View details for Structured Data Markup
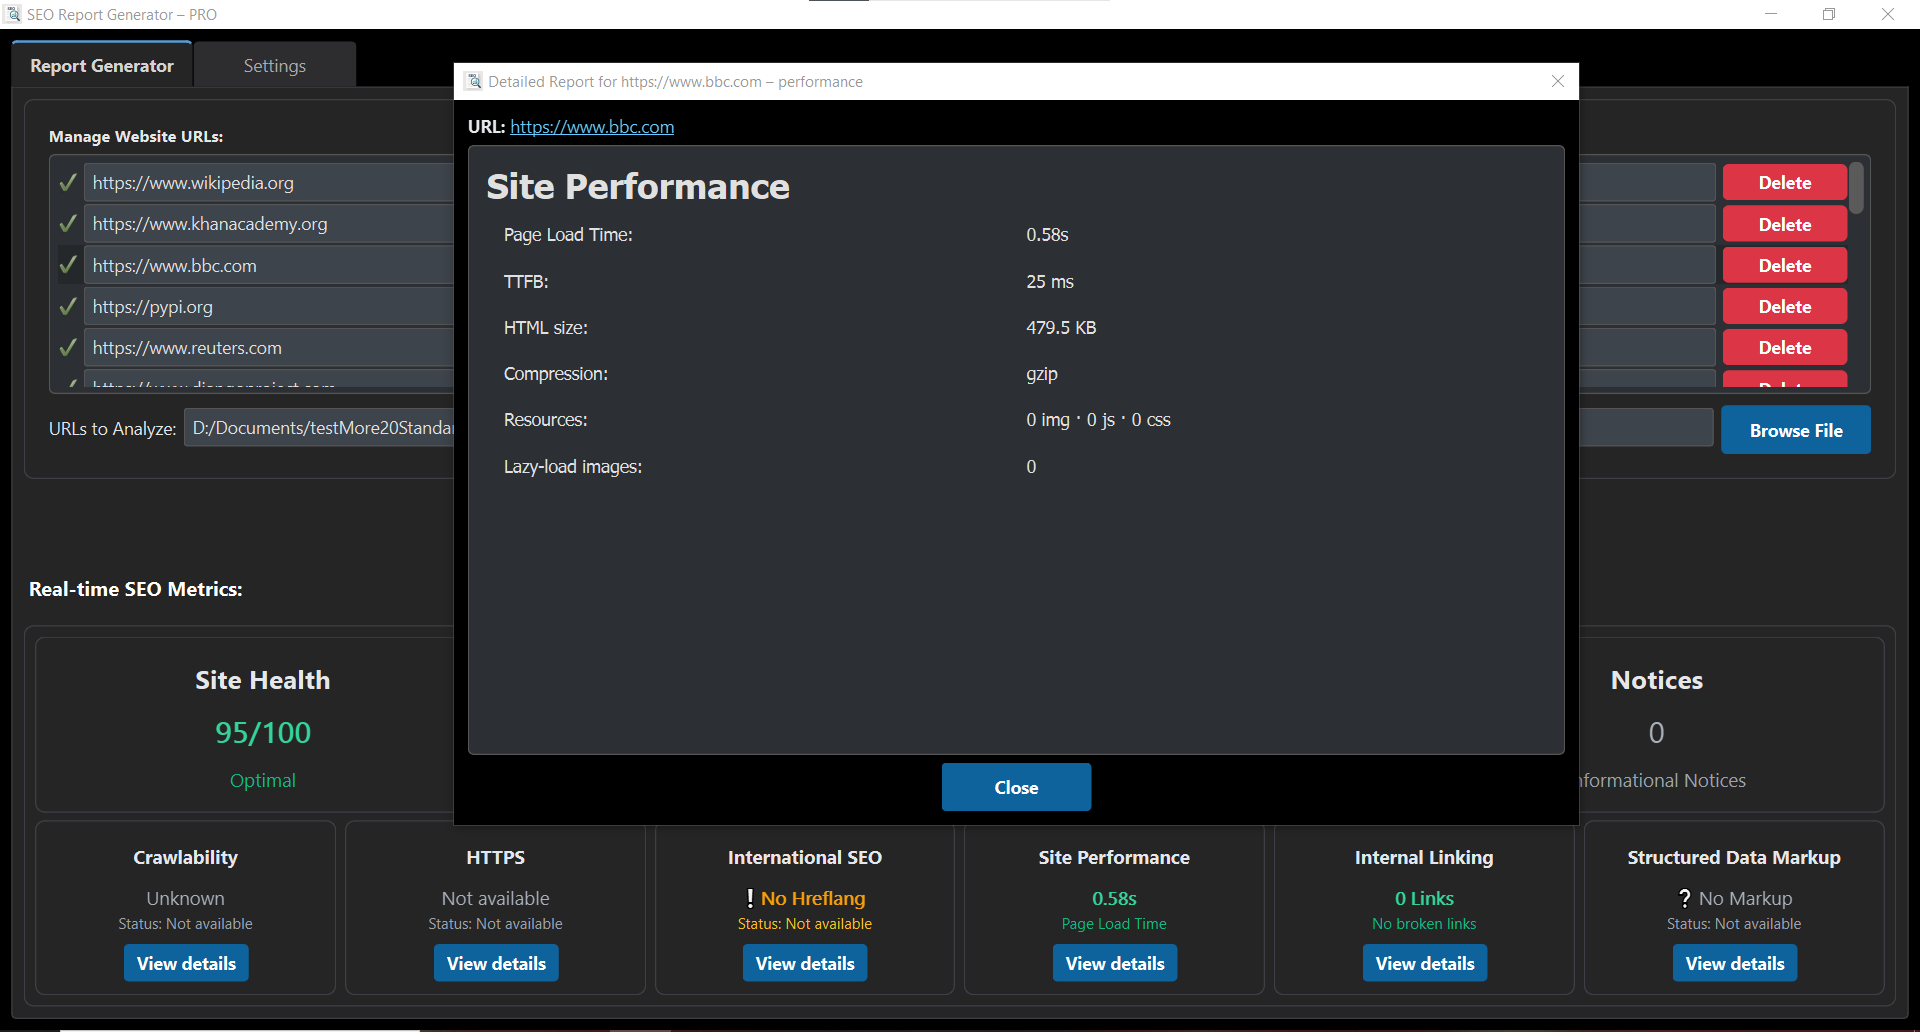This screenshot has height=1032, width=1920. [1734, 963]
